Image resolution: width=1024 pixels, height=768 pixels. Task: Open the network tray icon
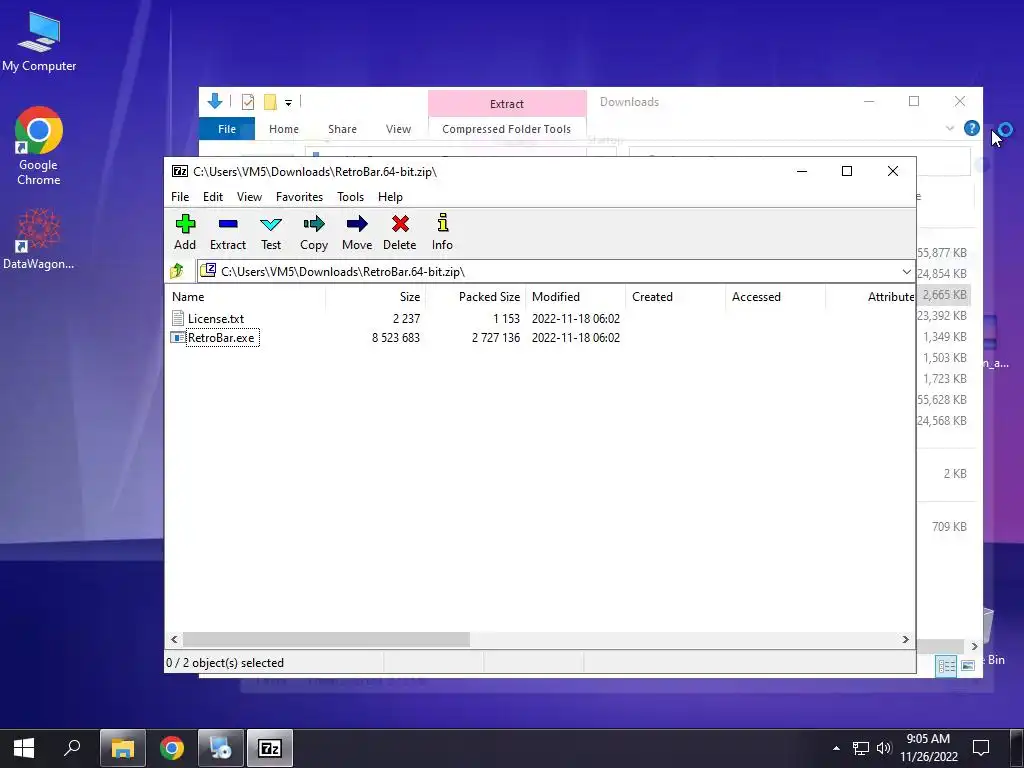tap(861, 748)
